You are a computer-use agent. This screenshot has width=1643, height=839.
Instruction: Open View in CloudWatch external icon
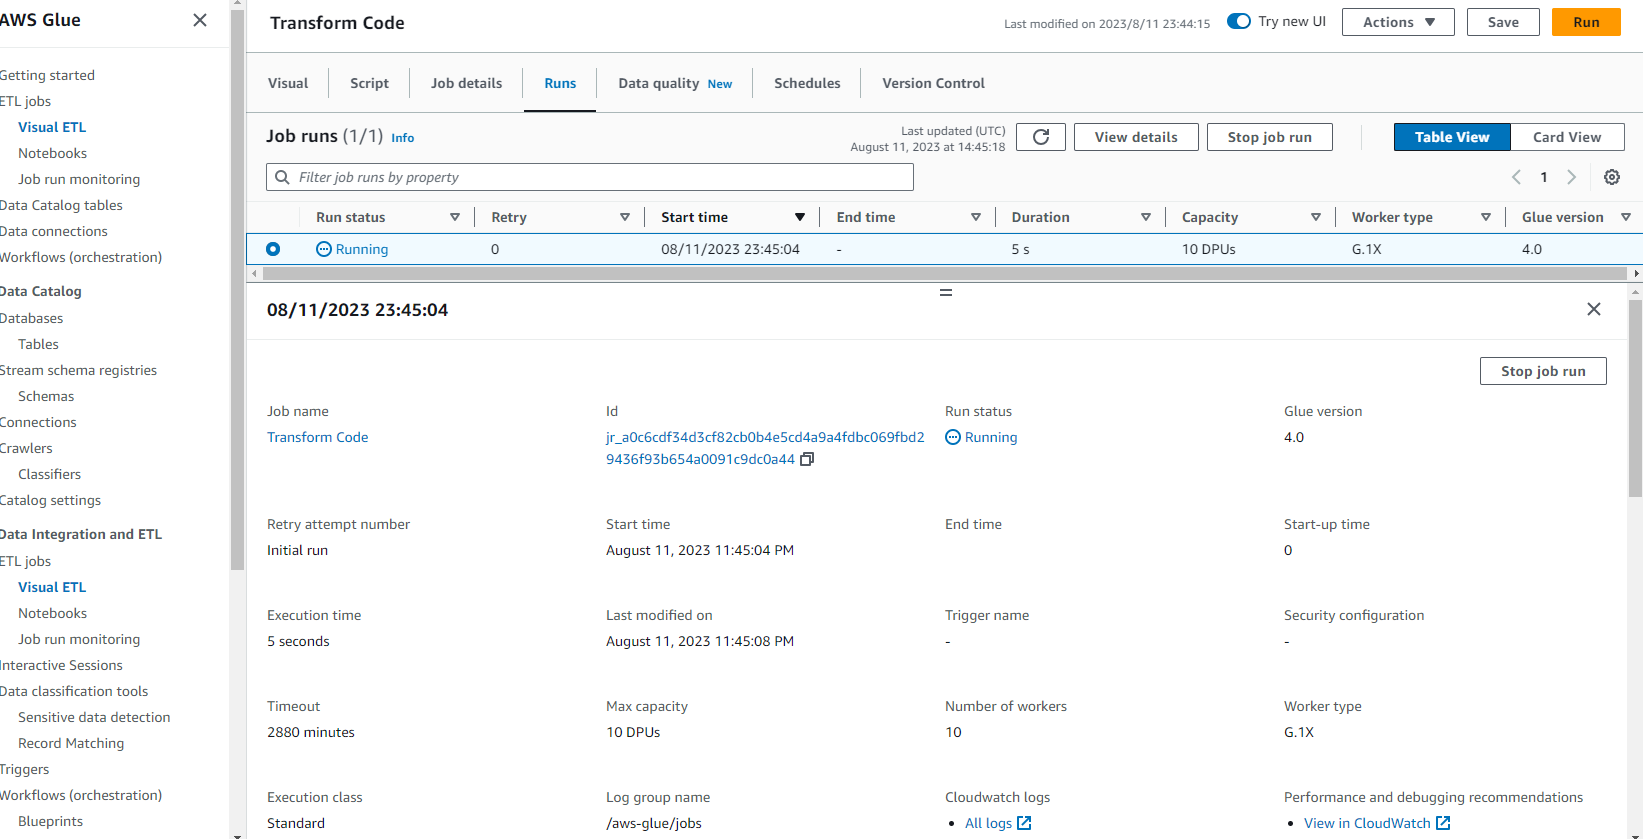(x=1443, y=823)
